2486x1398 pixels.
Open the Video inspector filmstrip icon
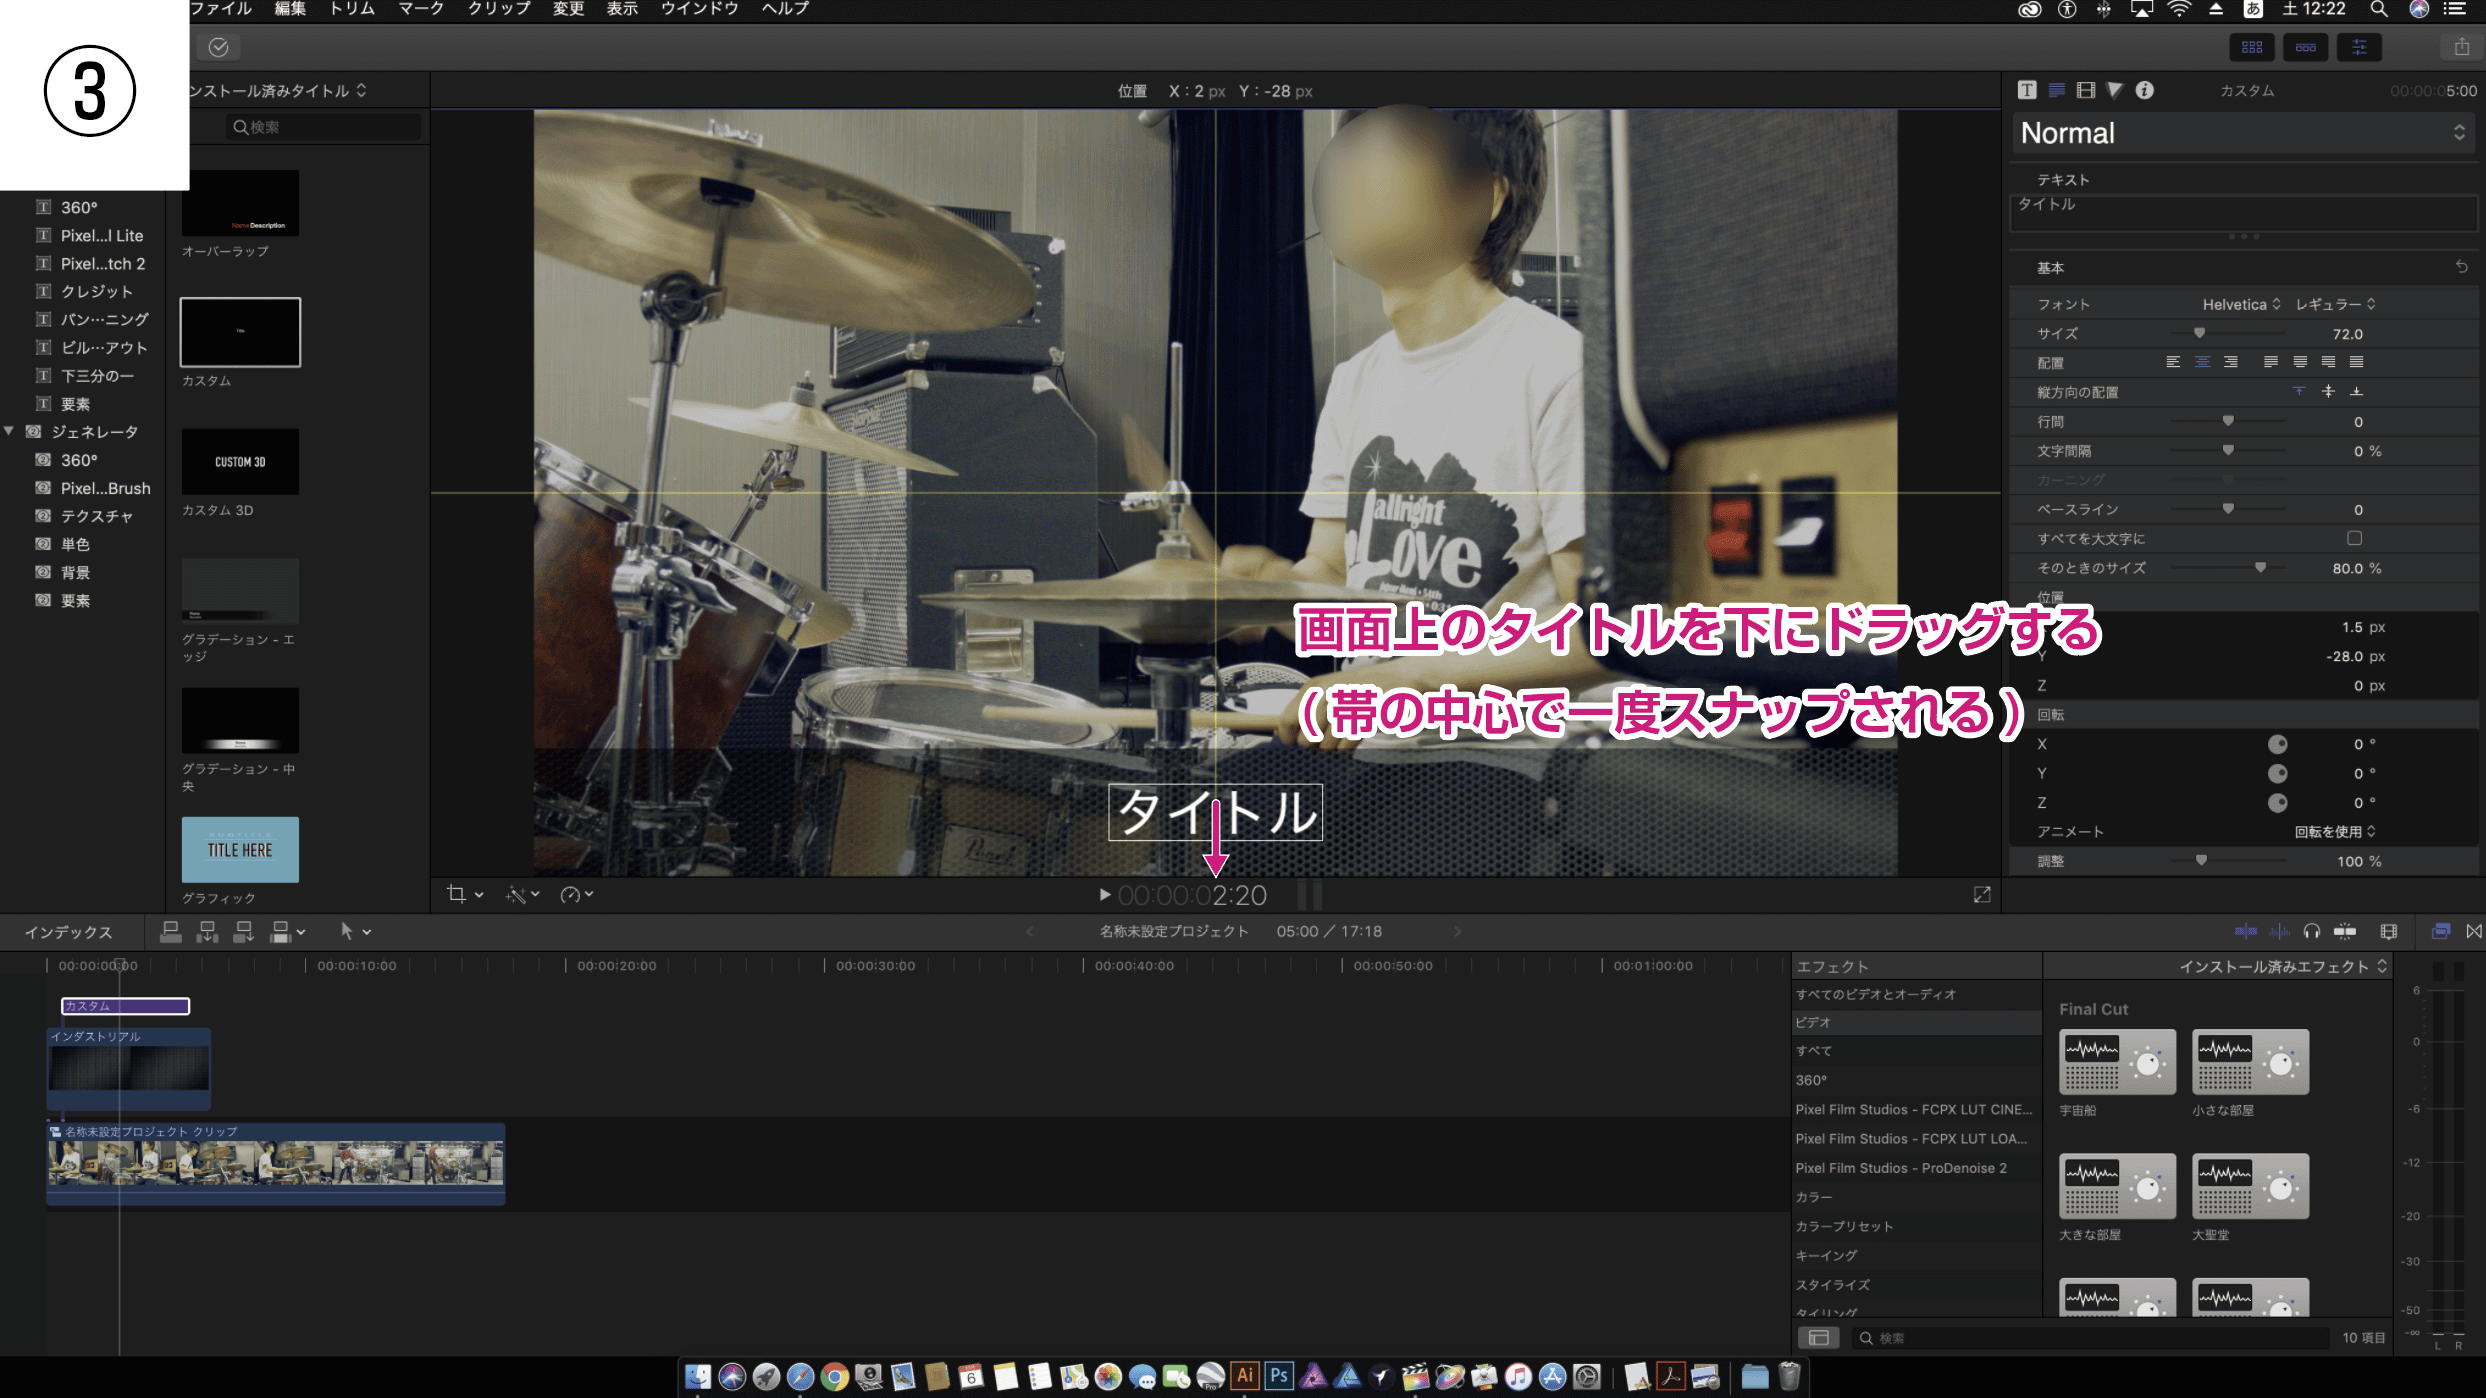pos(2085,90)
